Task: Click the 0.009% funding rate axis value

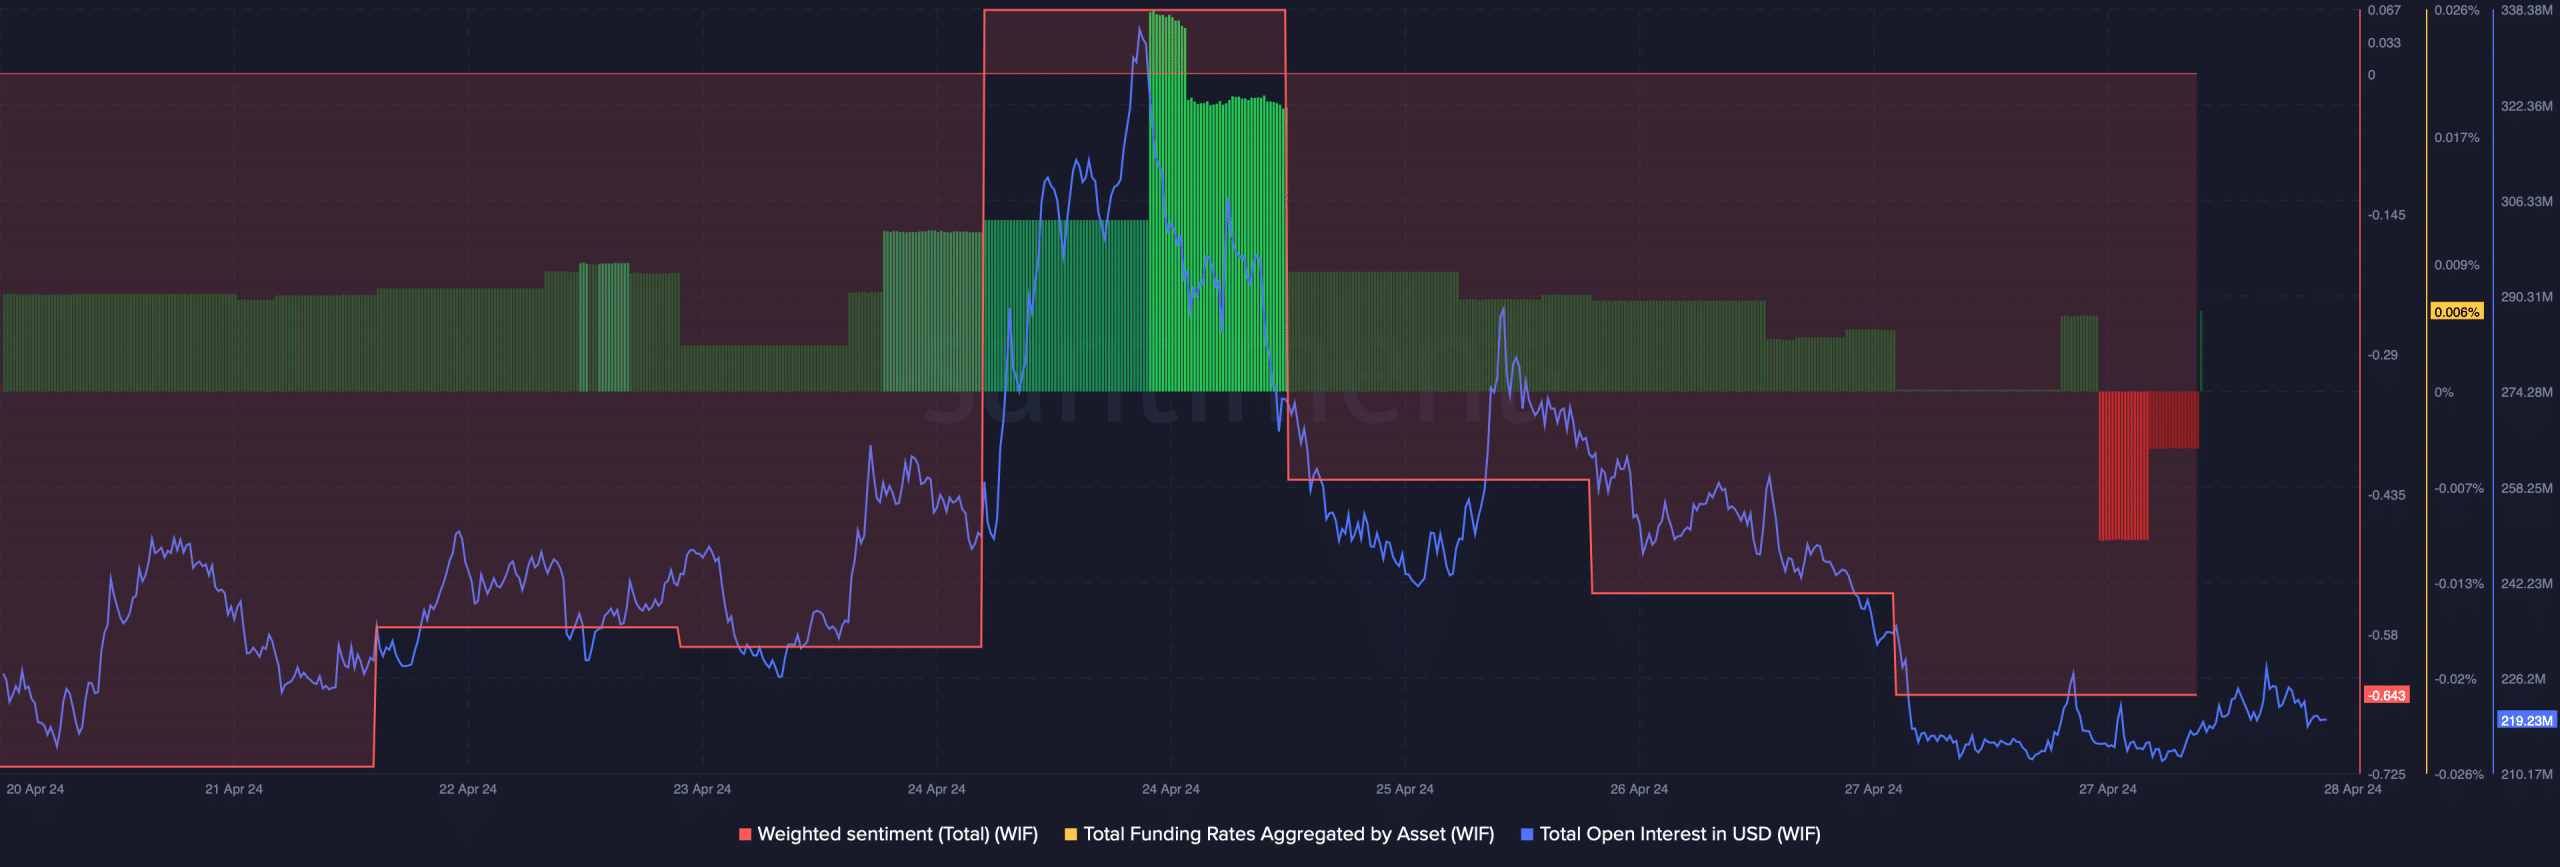Action: click(2457, 265)
